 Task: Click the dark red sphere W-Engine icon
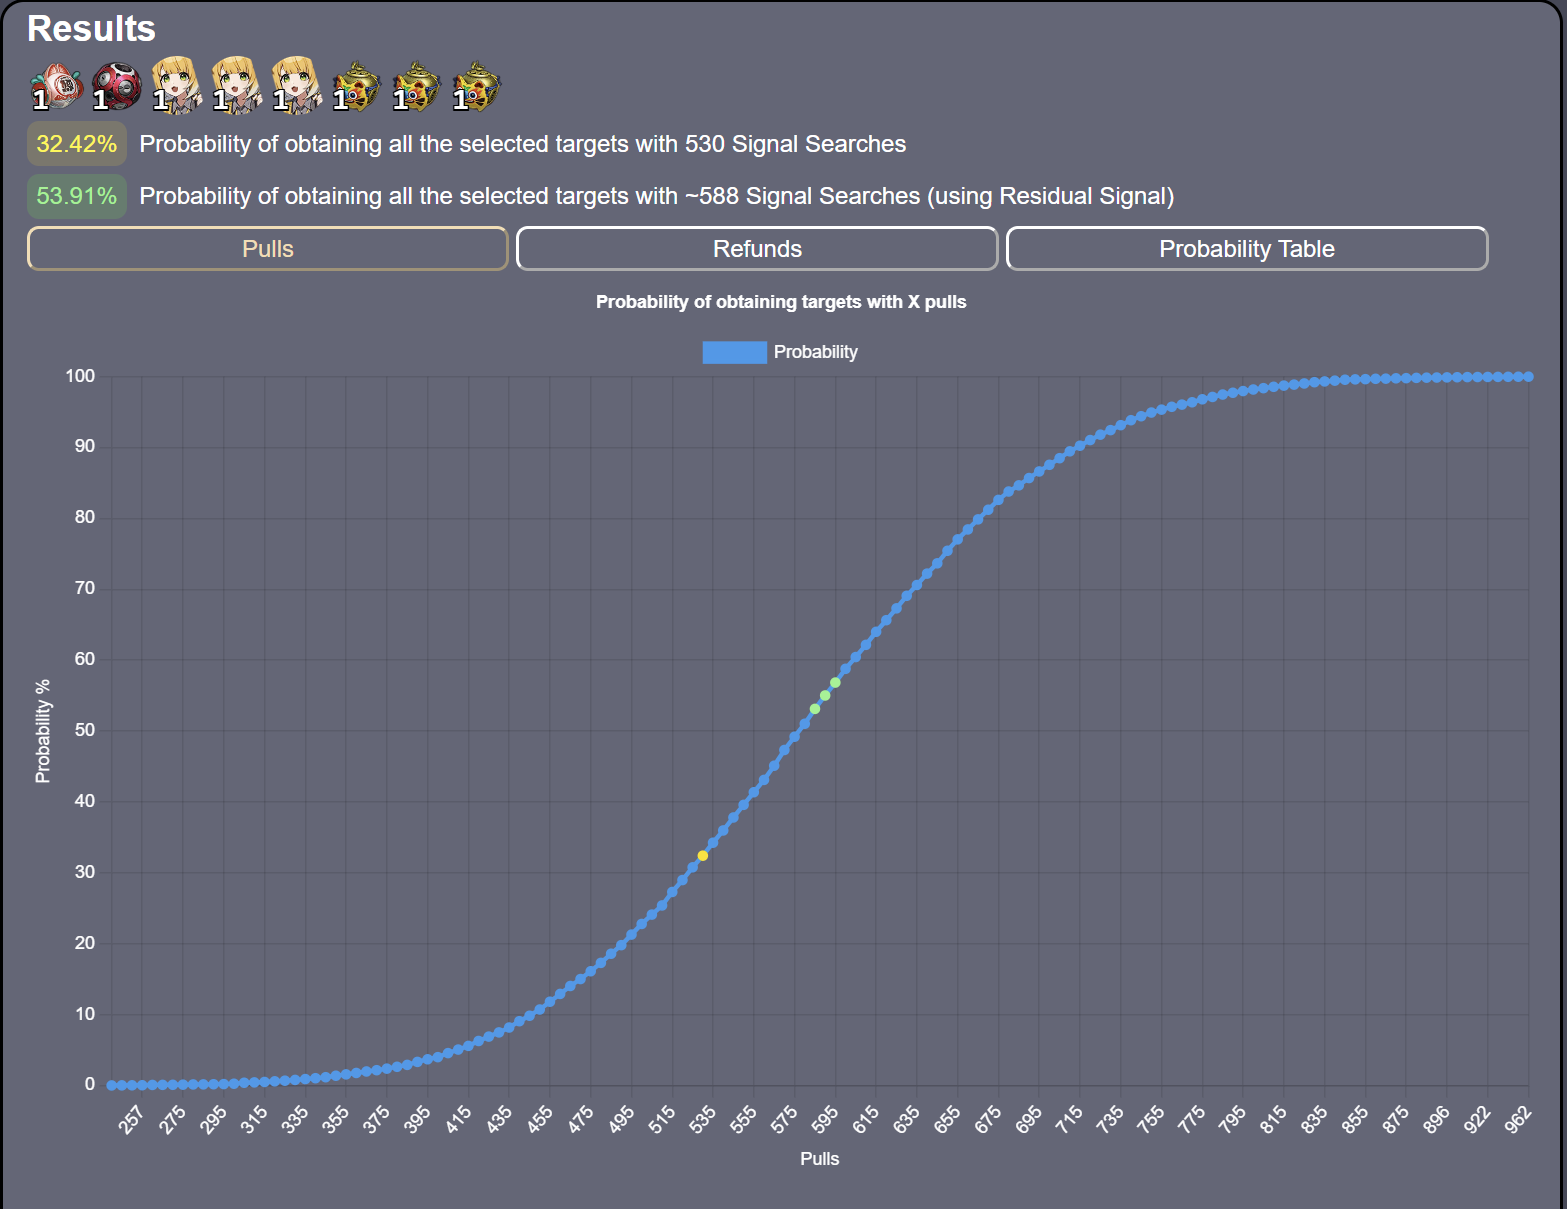click(x=117, y=86)
